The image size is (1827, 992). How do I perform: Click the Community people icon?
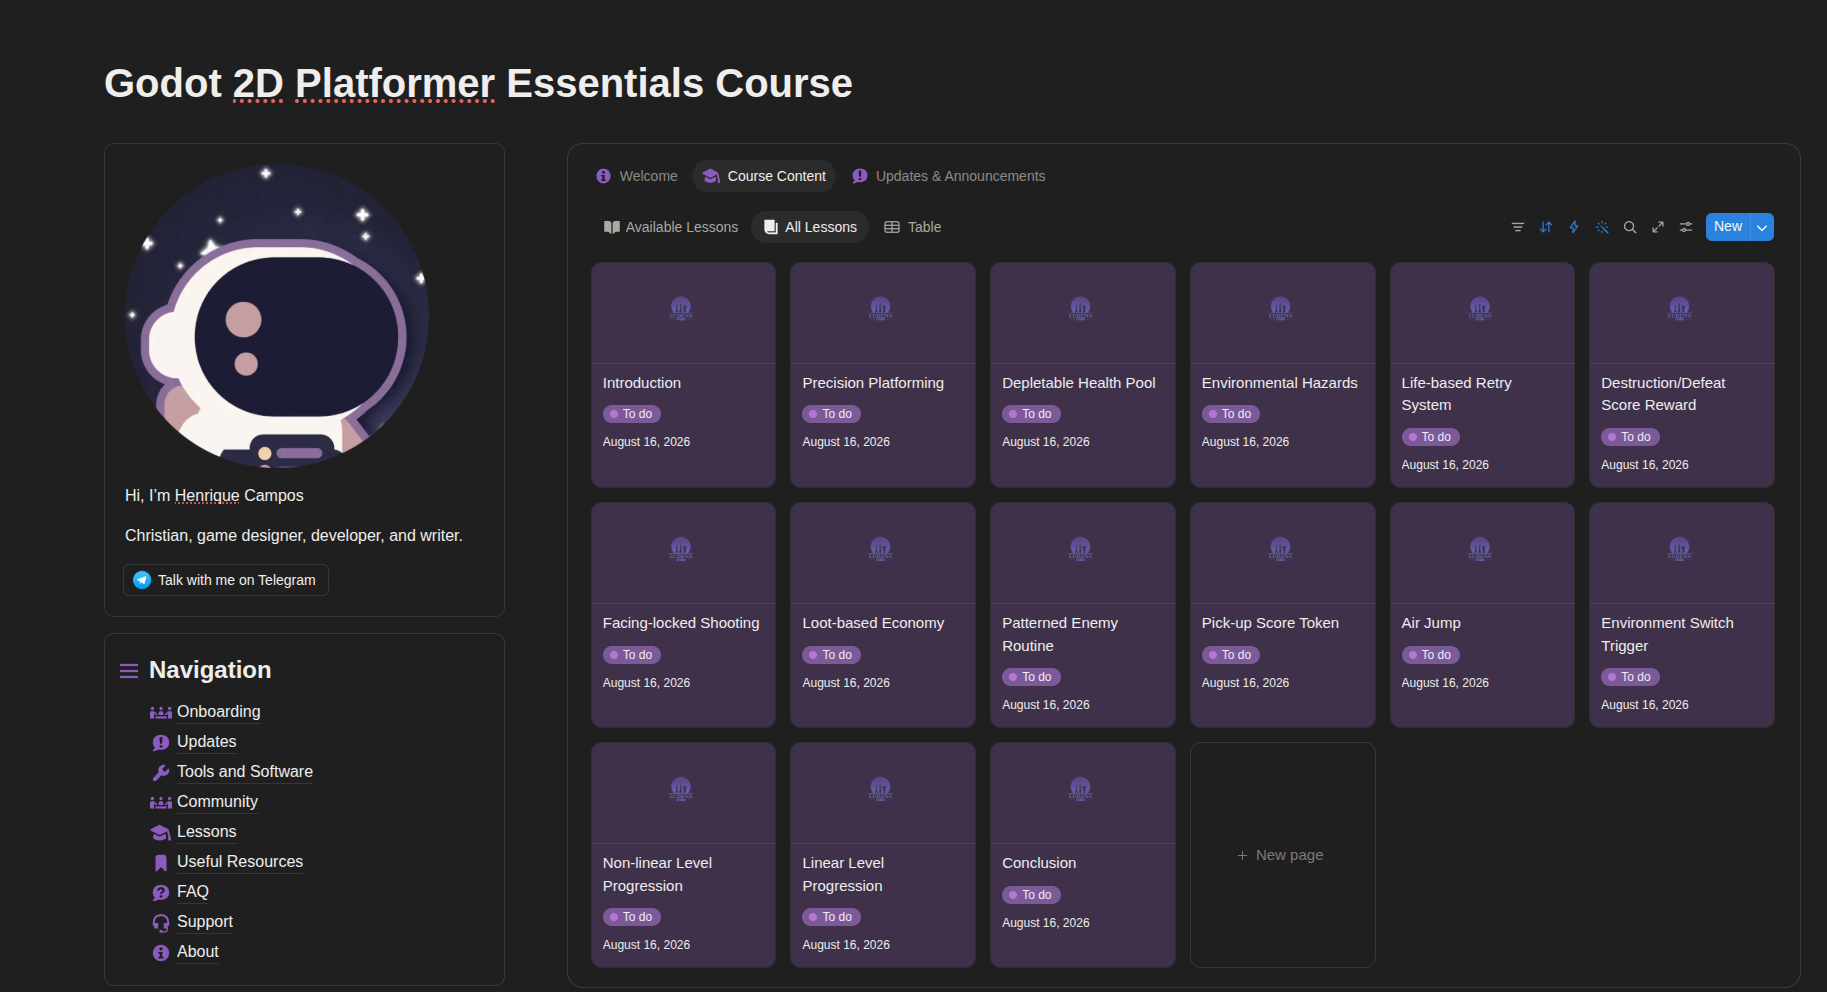coord(161,802)
